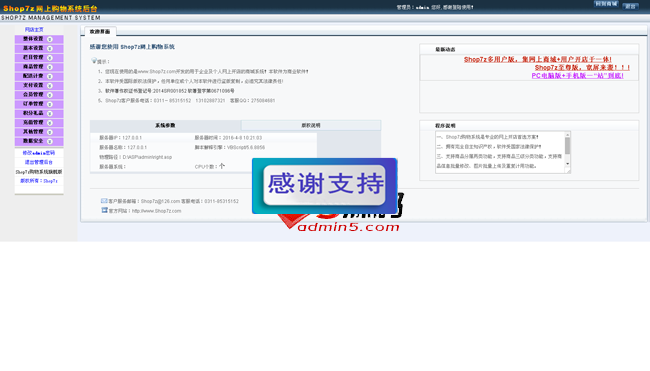650x371 pixels.
Task: Click the envelope icon beside 客户服务邮箱
Action: click(x=104, y=201)
